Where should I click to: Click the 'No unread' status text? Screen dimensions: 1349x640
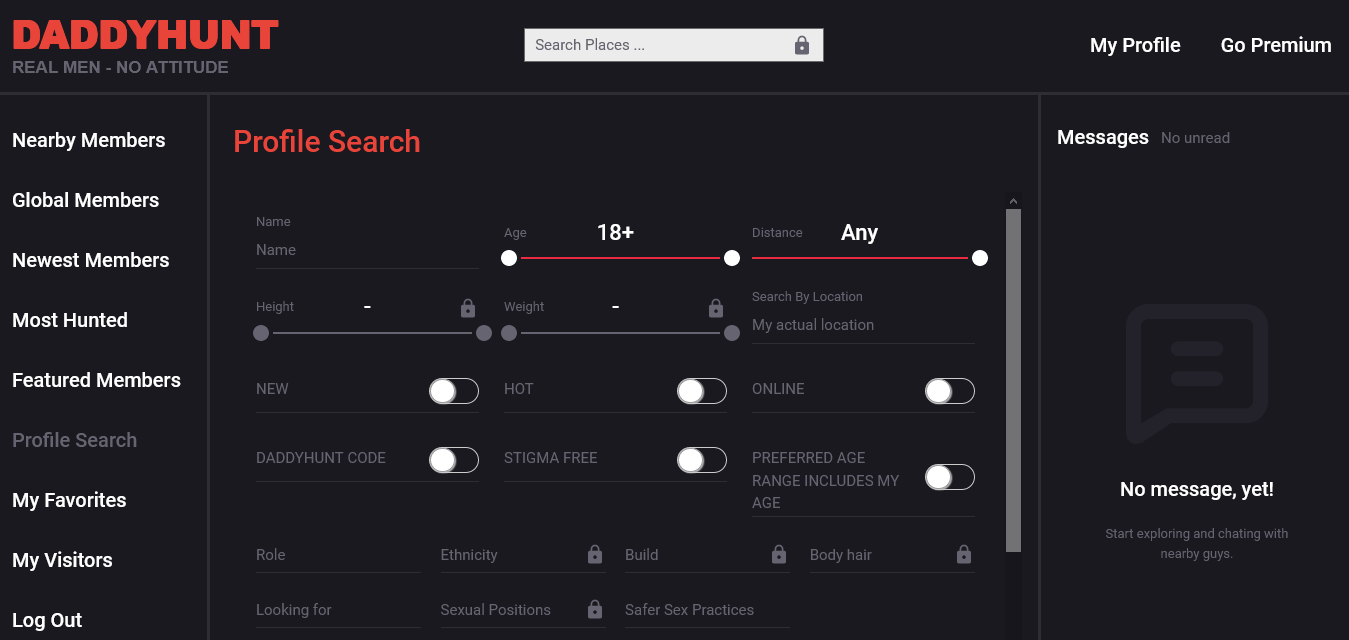pyautogui.click(x=1195, y=138)
